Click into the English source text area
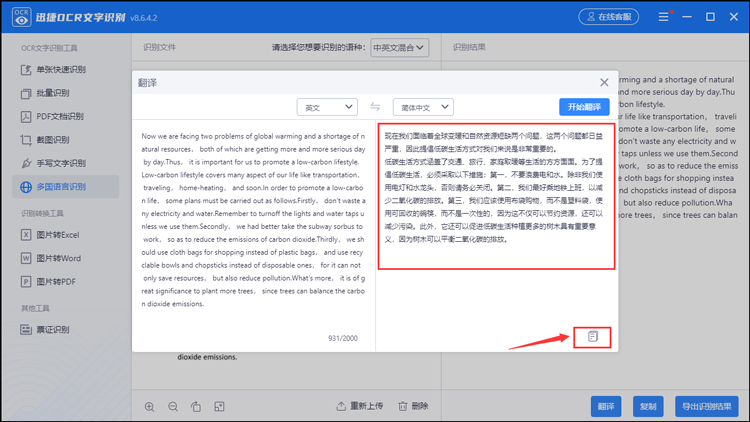 254,220
